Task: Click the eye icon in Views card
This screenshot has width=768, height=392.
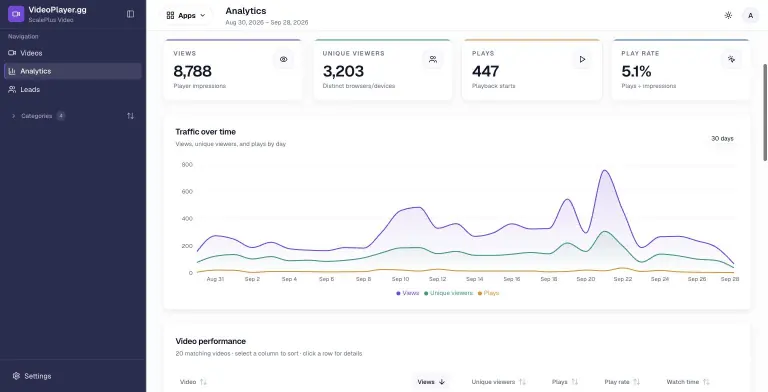Action: (x=284, y=59)
